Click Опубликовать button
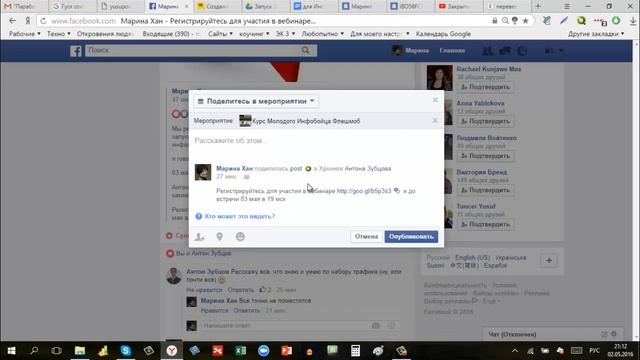The image size is (640, 360). click(x=411, y=237)
